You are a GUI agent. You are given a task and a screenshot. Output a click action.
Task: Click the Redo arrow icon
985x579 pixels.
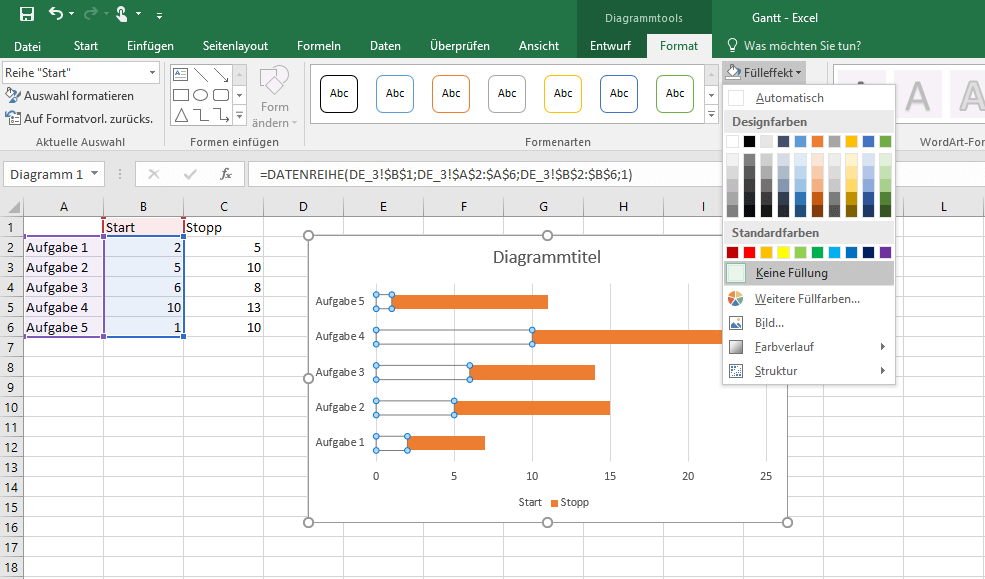click(x=91, y=14)
